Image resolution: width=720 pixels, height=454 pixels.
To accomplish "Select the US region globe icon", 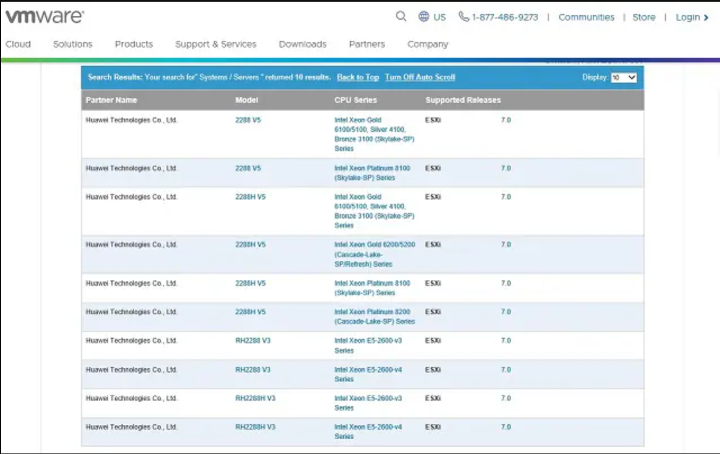I will tap(424, 17).
